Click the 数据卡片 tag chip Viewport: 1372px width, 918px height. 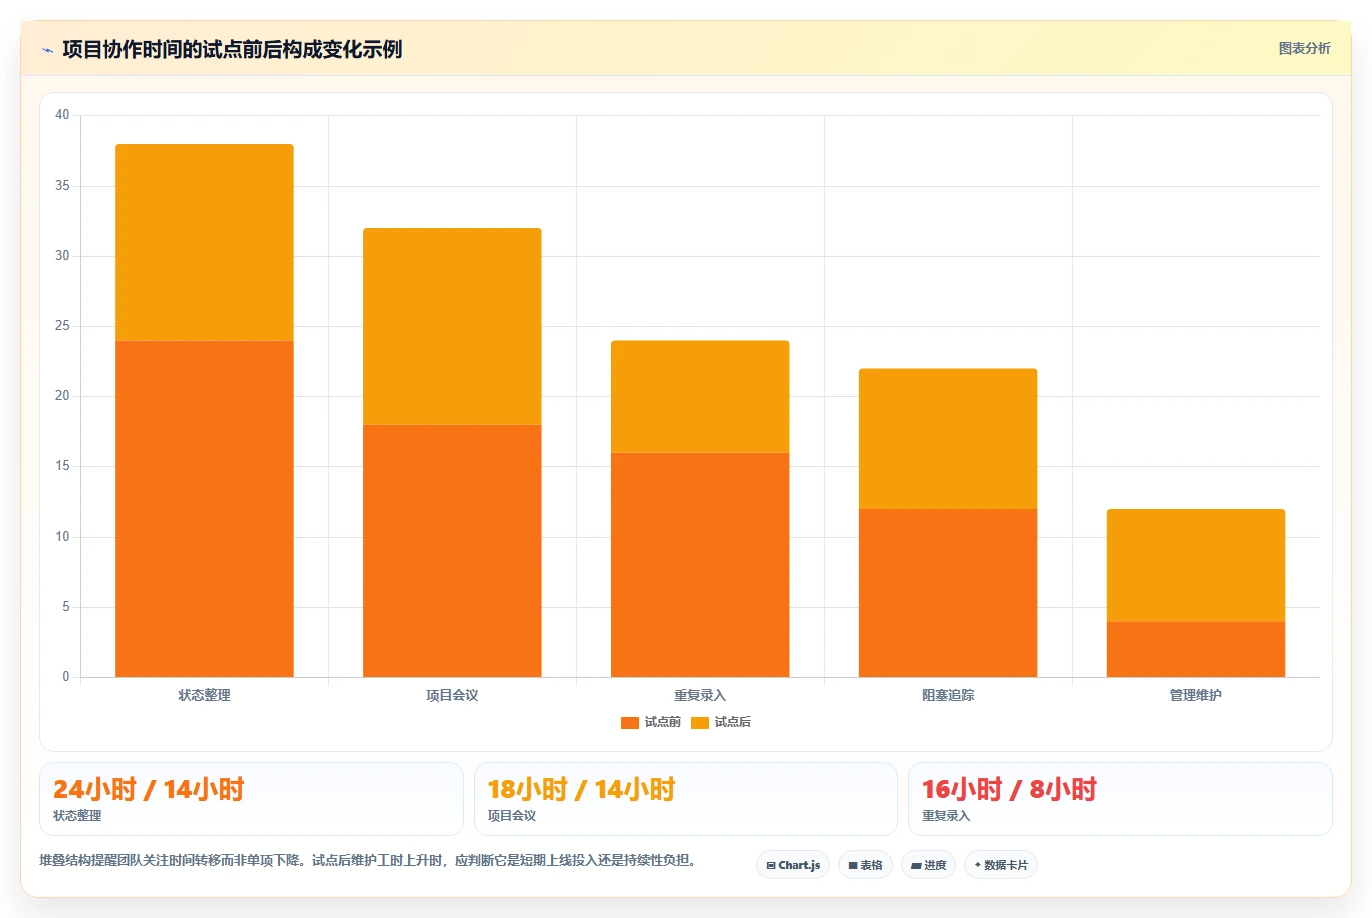point(1001,865)
